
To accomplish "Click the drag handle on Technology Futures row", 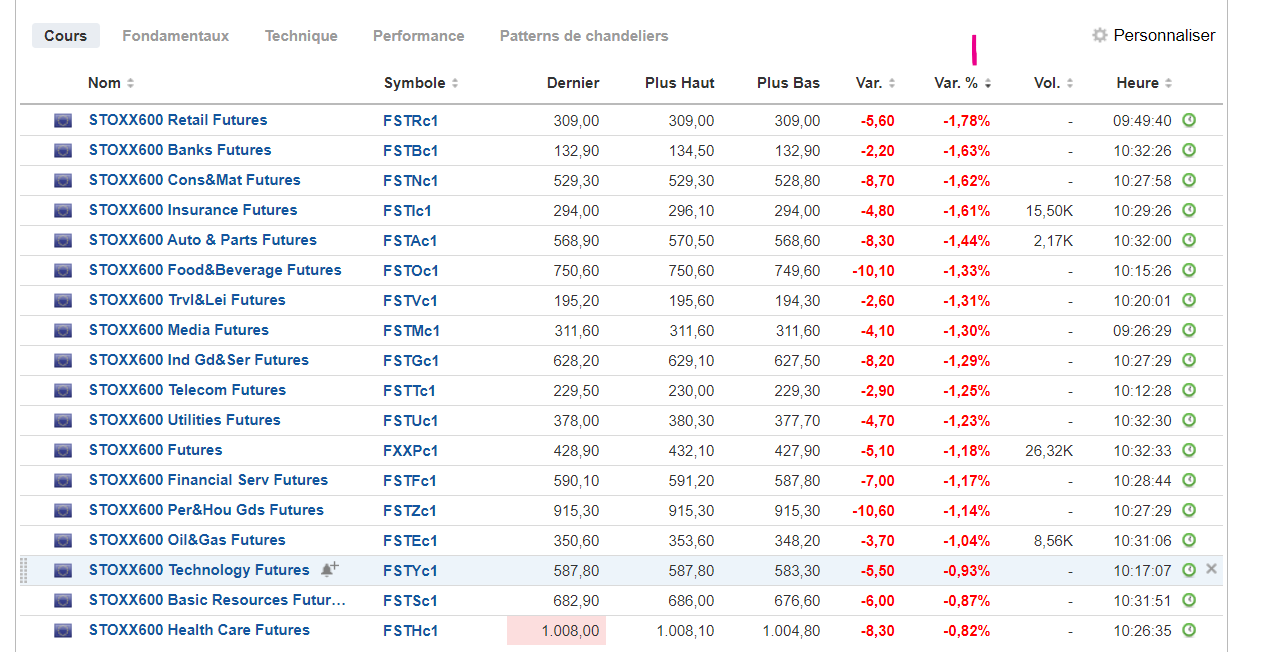I will click(x=25, y=571).
